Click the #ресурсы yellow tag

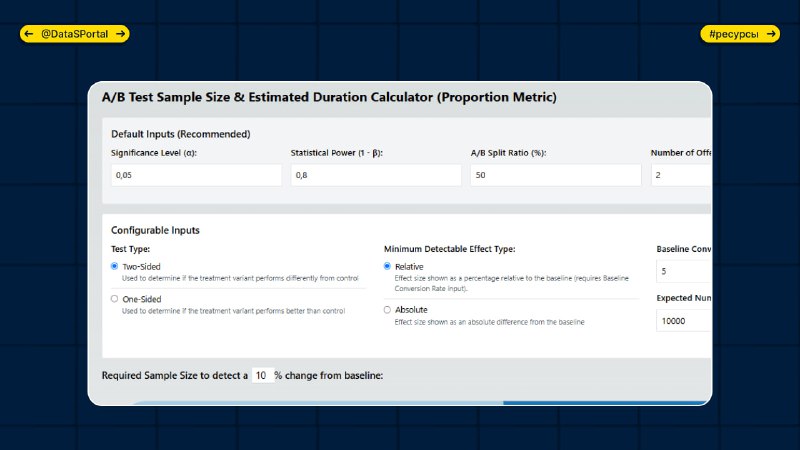pos(740,34)
